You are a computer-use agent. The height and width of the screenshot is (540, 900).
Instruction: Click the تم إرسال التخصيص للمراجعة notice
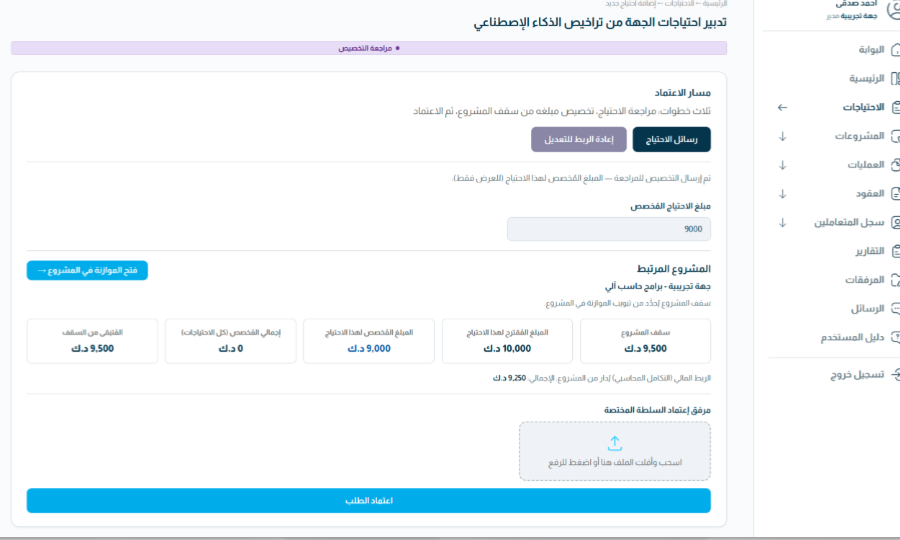tap(581, 178)
